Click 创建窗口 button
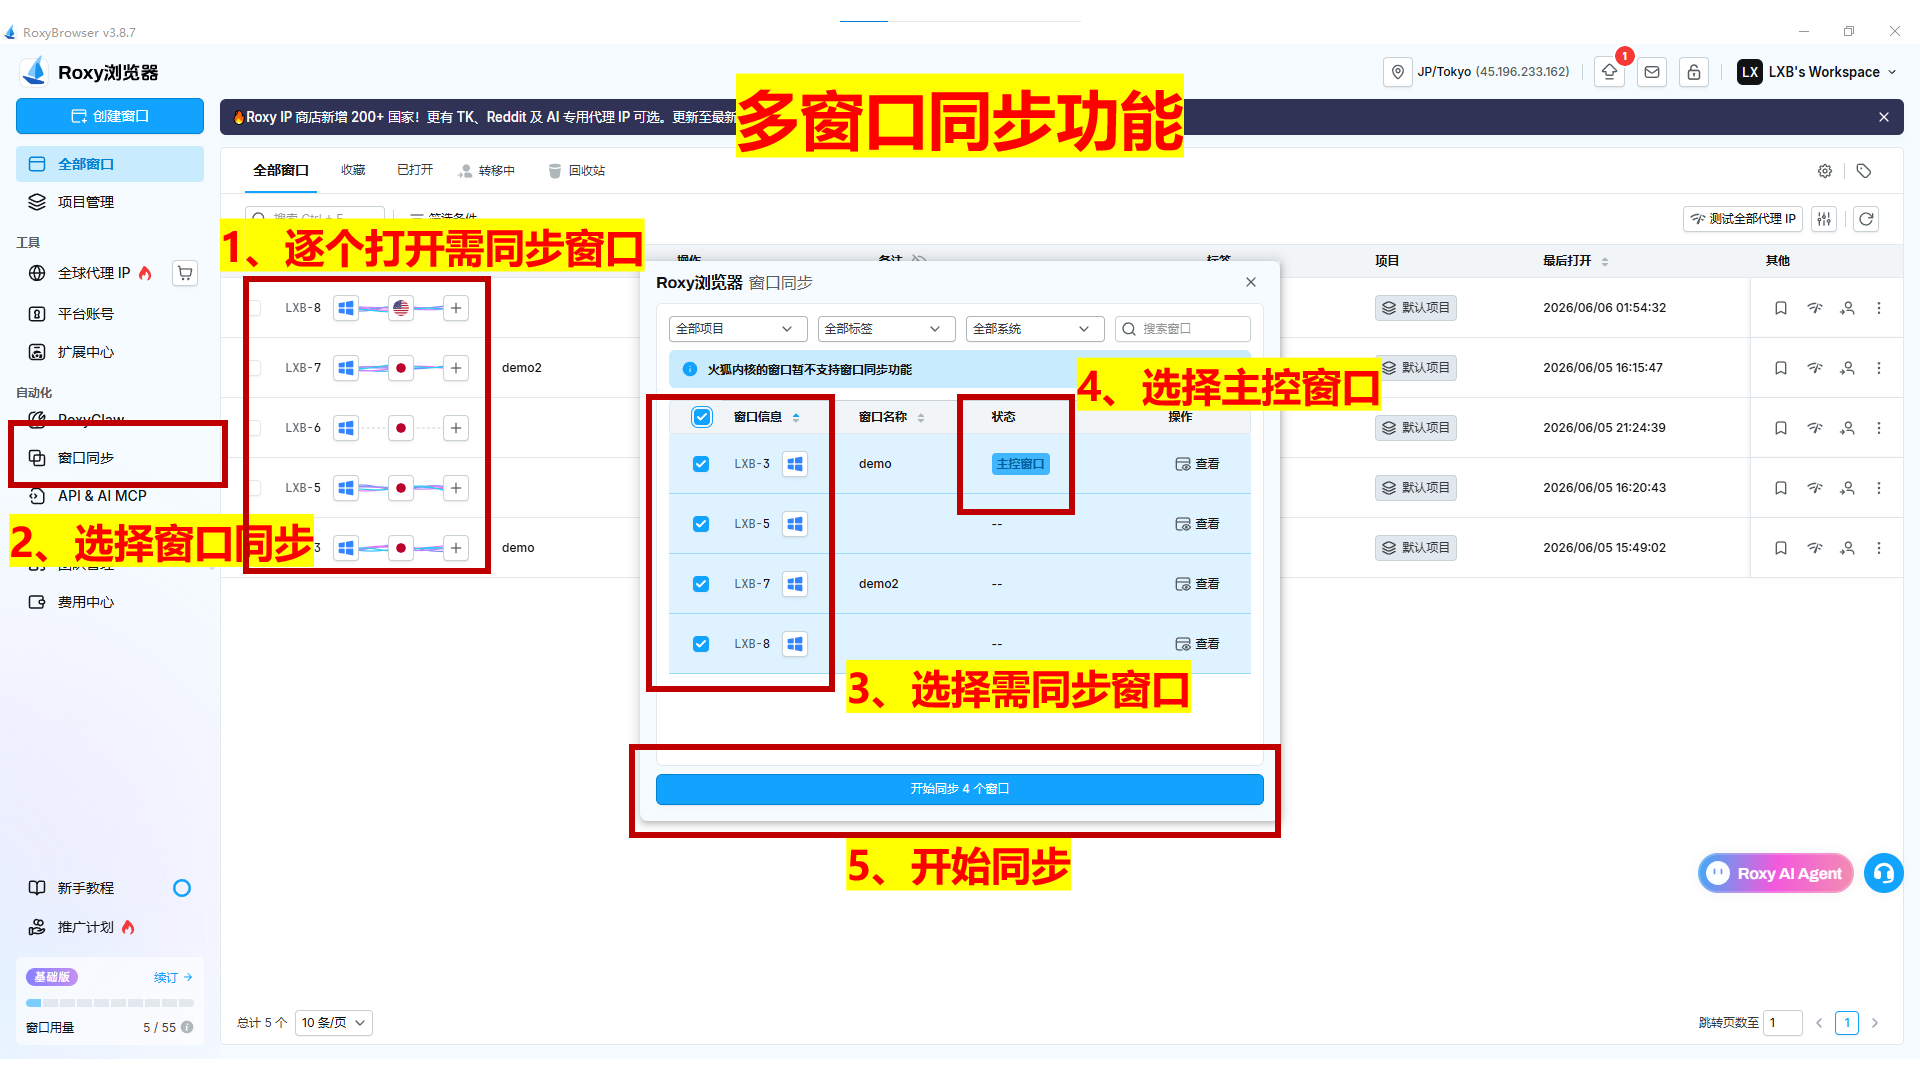 [x=110, y=116]
